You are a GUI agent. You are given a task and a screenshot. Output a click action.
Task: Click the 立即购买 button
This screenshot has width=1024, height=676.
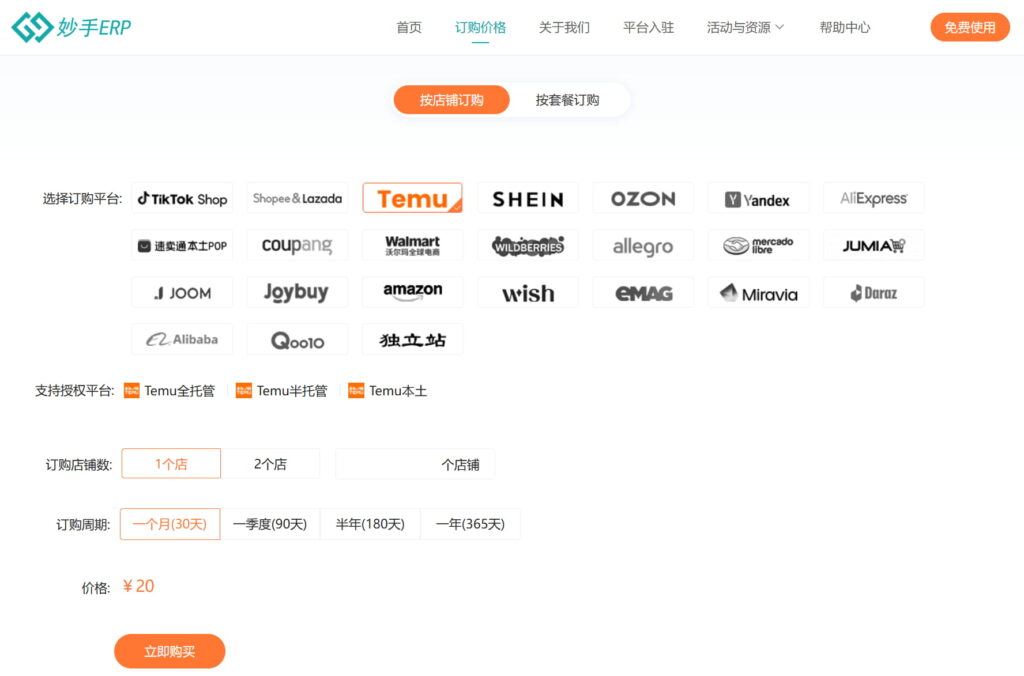click(169, 651)
